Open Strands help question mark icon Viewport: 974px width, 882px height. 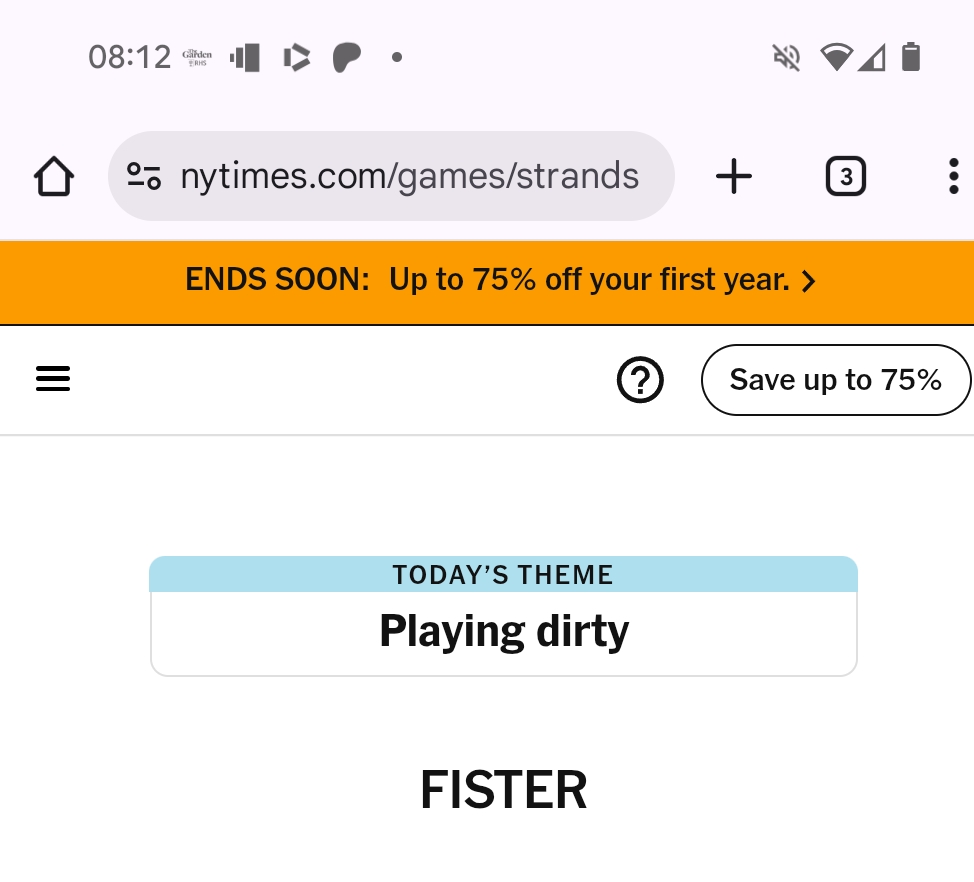tap(640, 380)
